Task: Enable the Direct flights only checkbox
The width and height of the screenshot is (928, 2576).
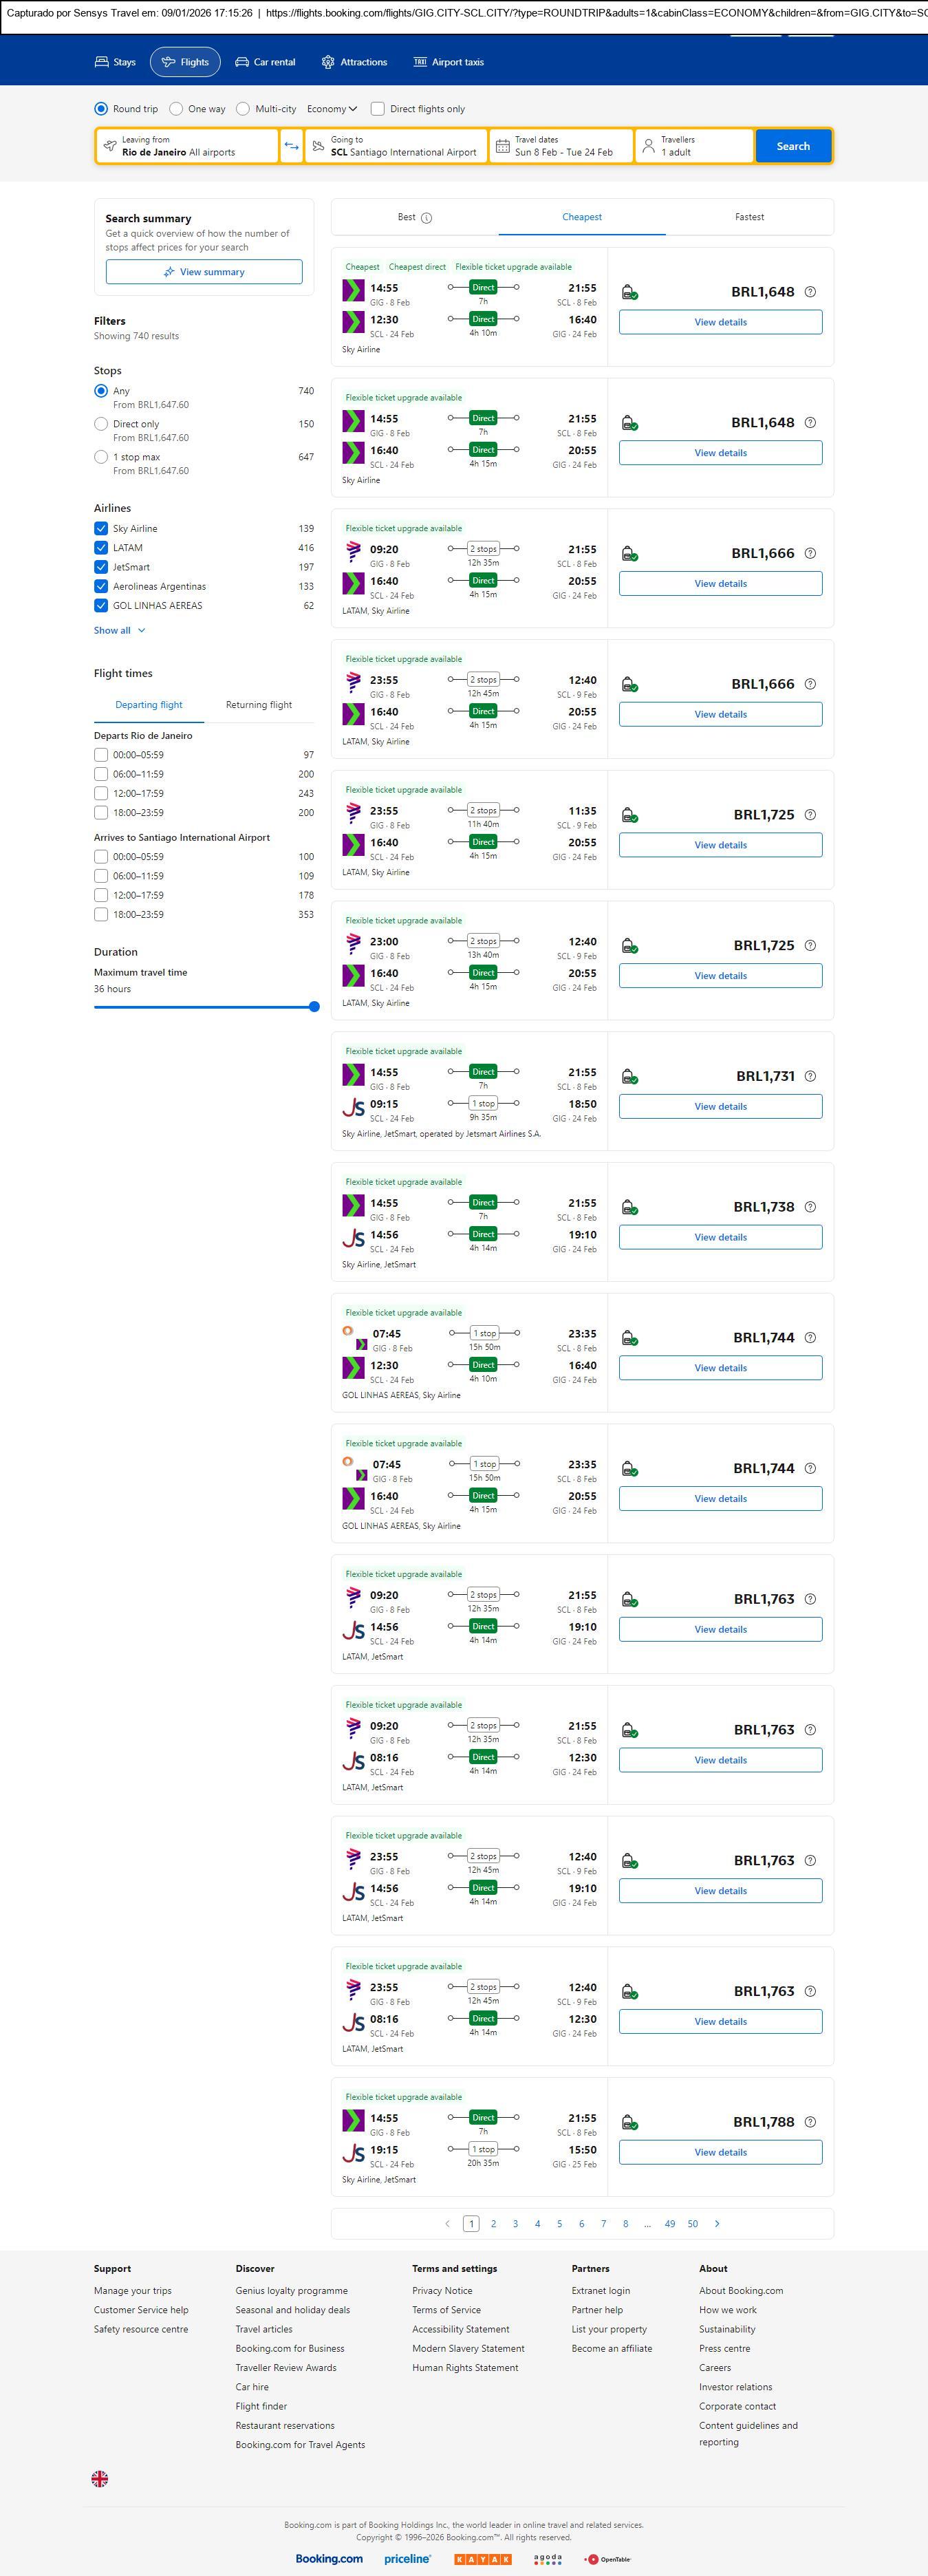Action: tap(378, 109)
